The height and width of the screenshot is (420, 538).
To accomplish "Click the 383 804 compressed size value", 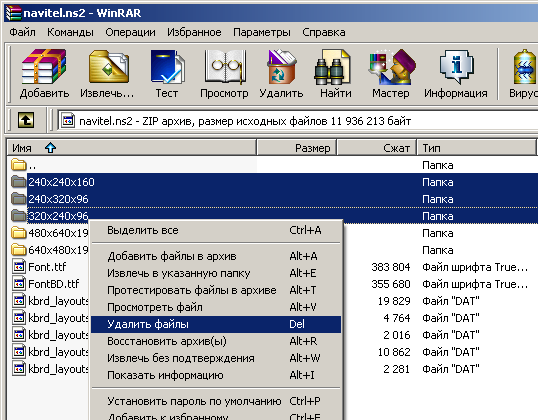I will [x=390, y=267].
